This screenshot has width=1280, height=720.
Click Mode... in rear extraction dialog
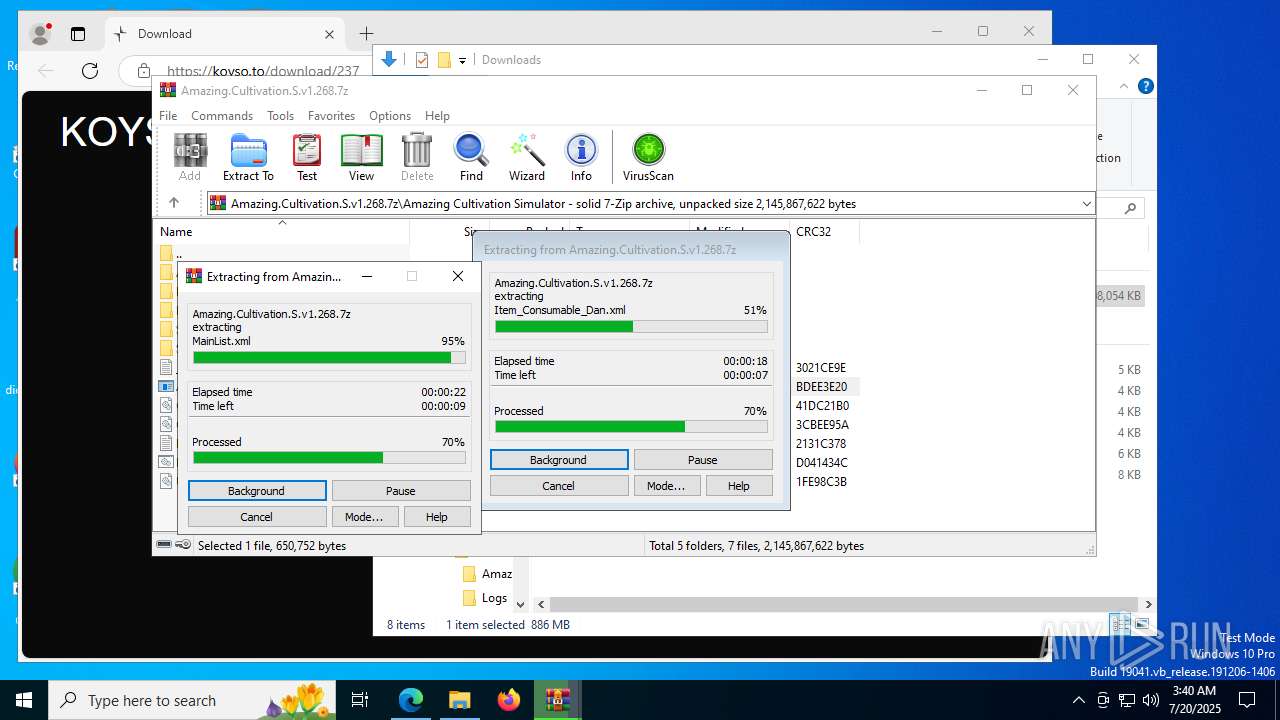tap(666, 486)
